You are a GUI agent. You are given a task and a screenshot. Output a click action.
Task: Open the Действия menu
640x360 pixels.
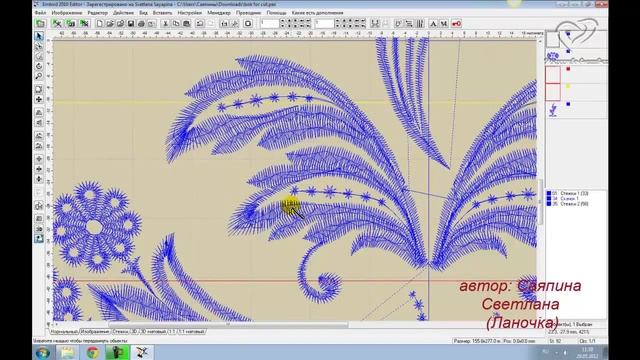(123, 13)
